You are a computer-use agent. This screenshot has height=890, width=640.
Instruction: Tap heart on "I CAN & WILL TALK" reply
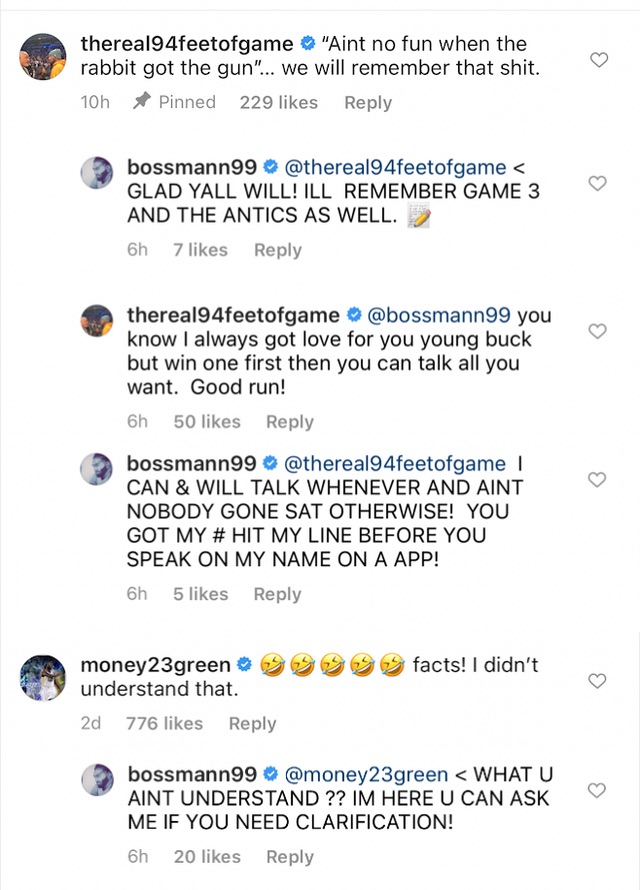pyautogui.click(x=597, y=480)
